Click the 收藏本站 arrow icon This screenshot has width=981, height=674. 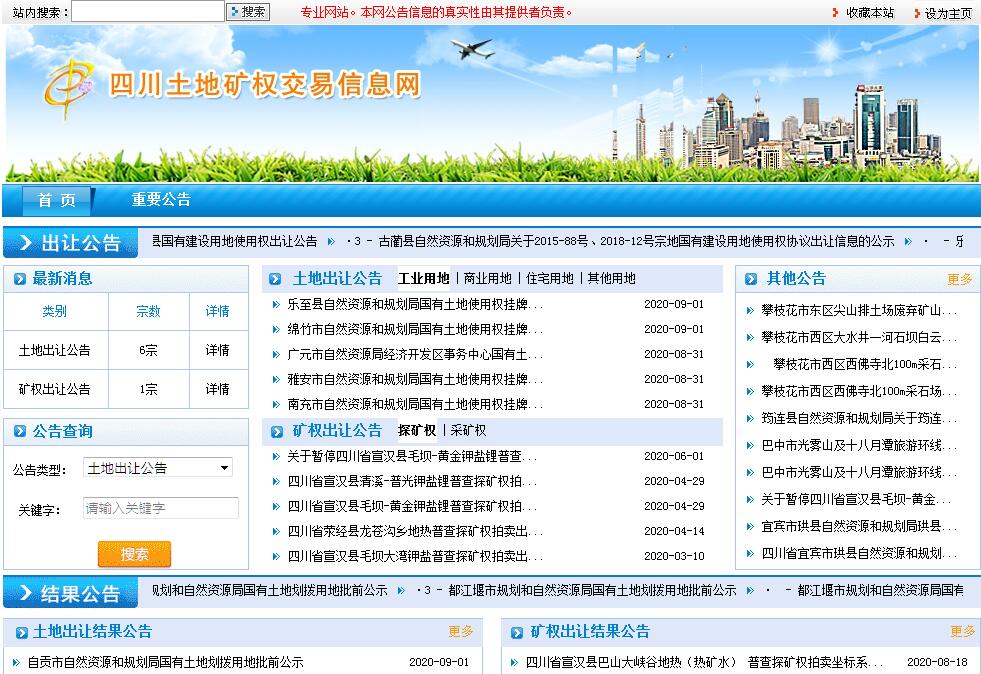[836, 13]
